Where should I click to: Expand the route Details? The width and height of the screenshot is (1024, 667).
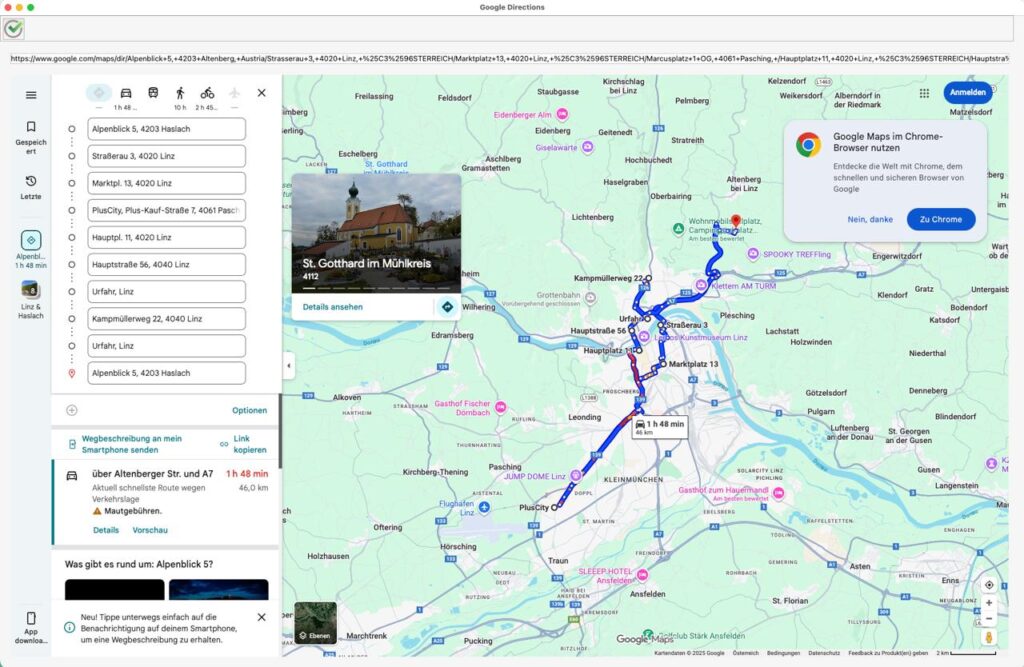tap(105, 530)
